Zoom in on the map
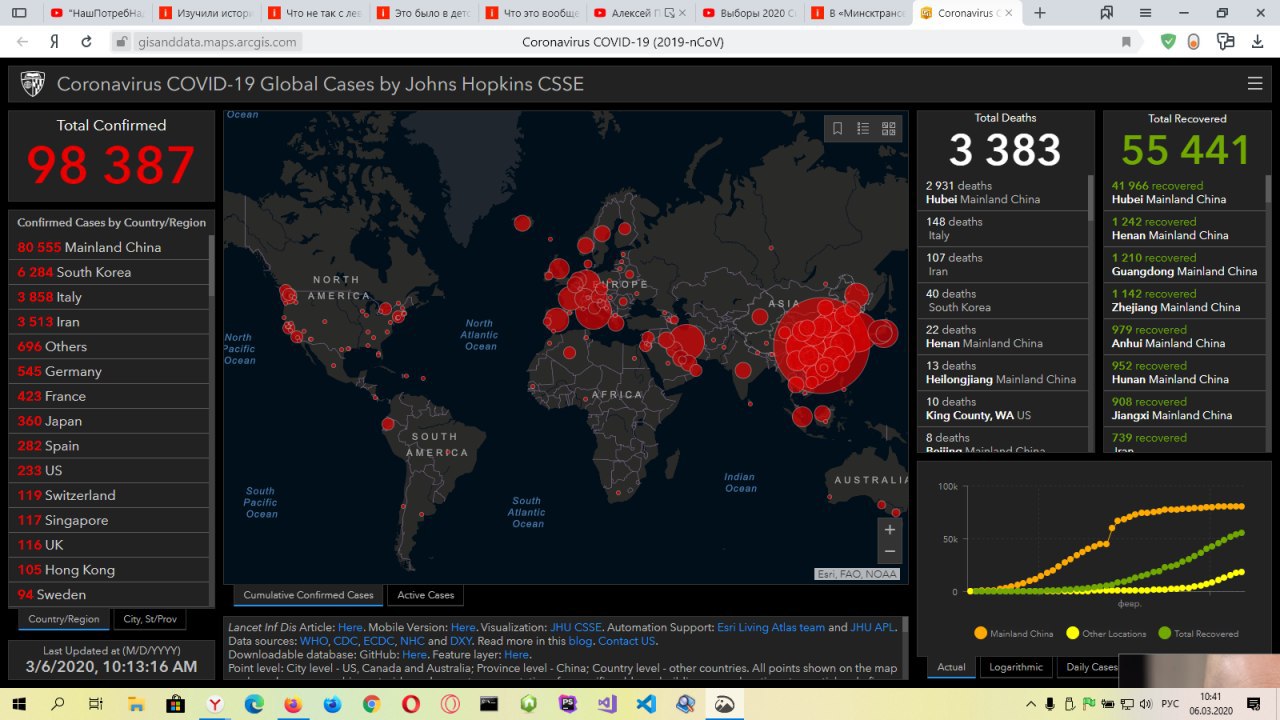 tap(889, 529)
